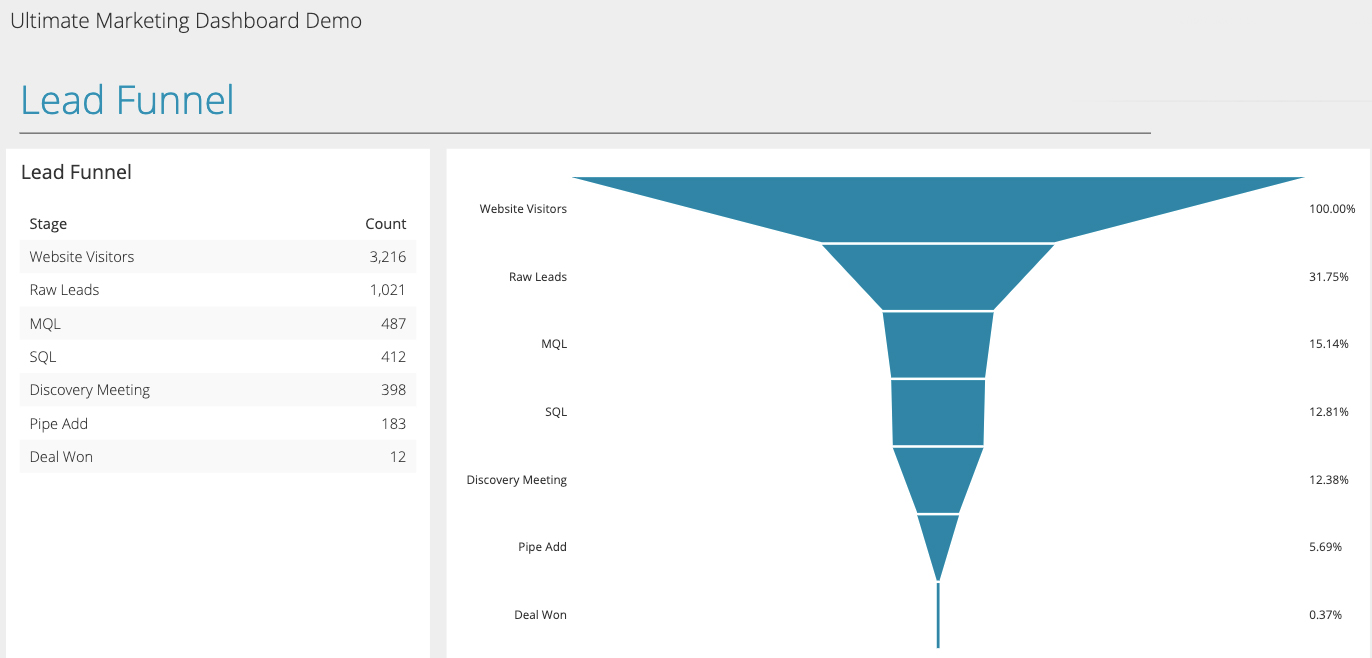Click the Website Visitors funnel segment
The image size is (1372, 658).
click(x=938, y=209)
